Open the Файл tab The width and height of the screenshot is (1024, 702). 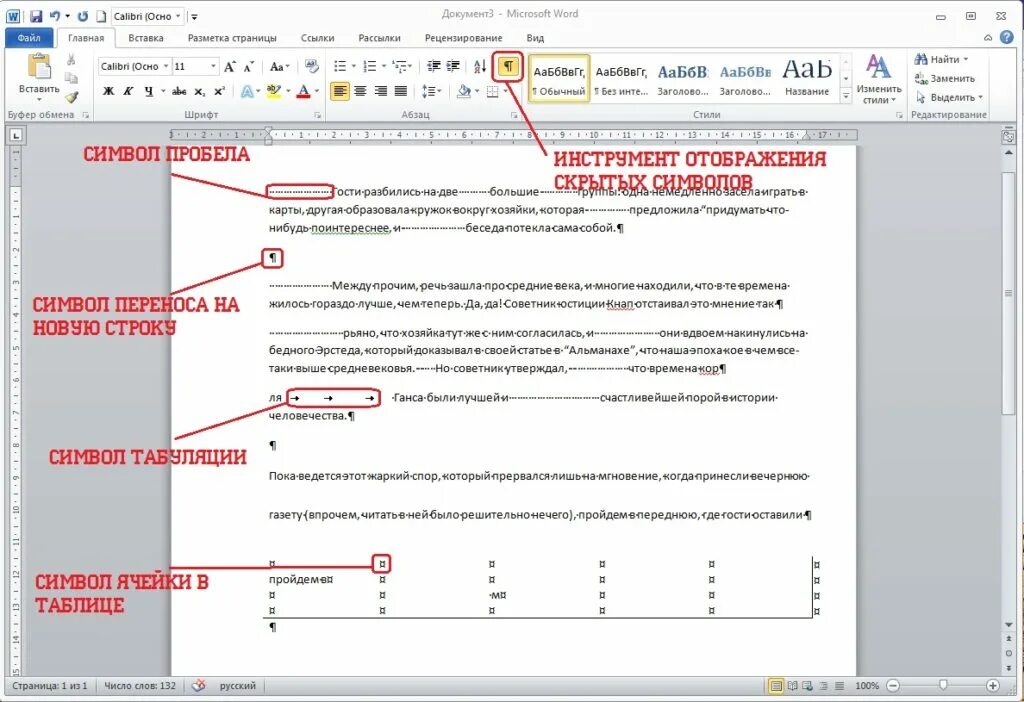[29, 38]
